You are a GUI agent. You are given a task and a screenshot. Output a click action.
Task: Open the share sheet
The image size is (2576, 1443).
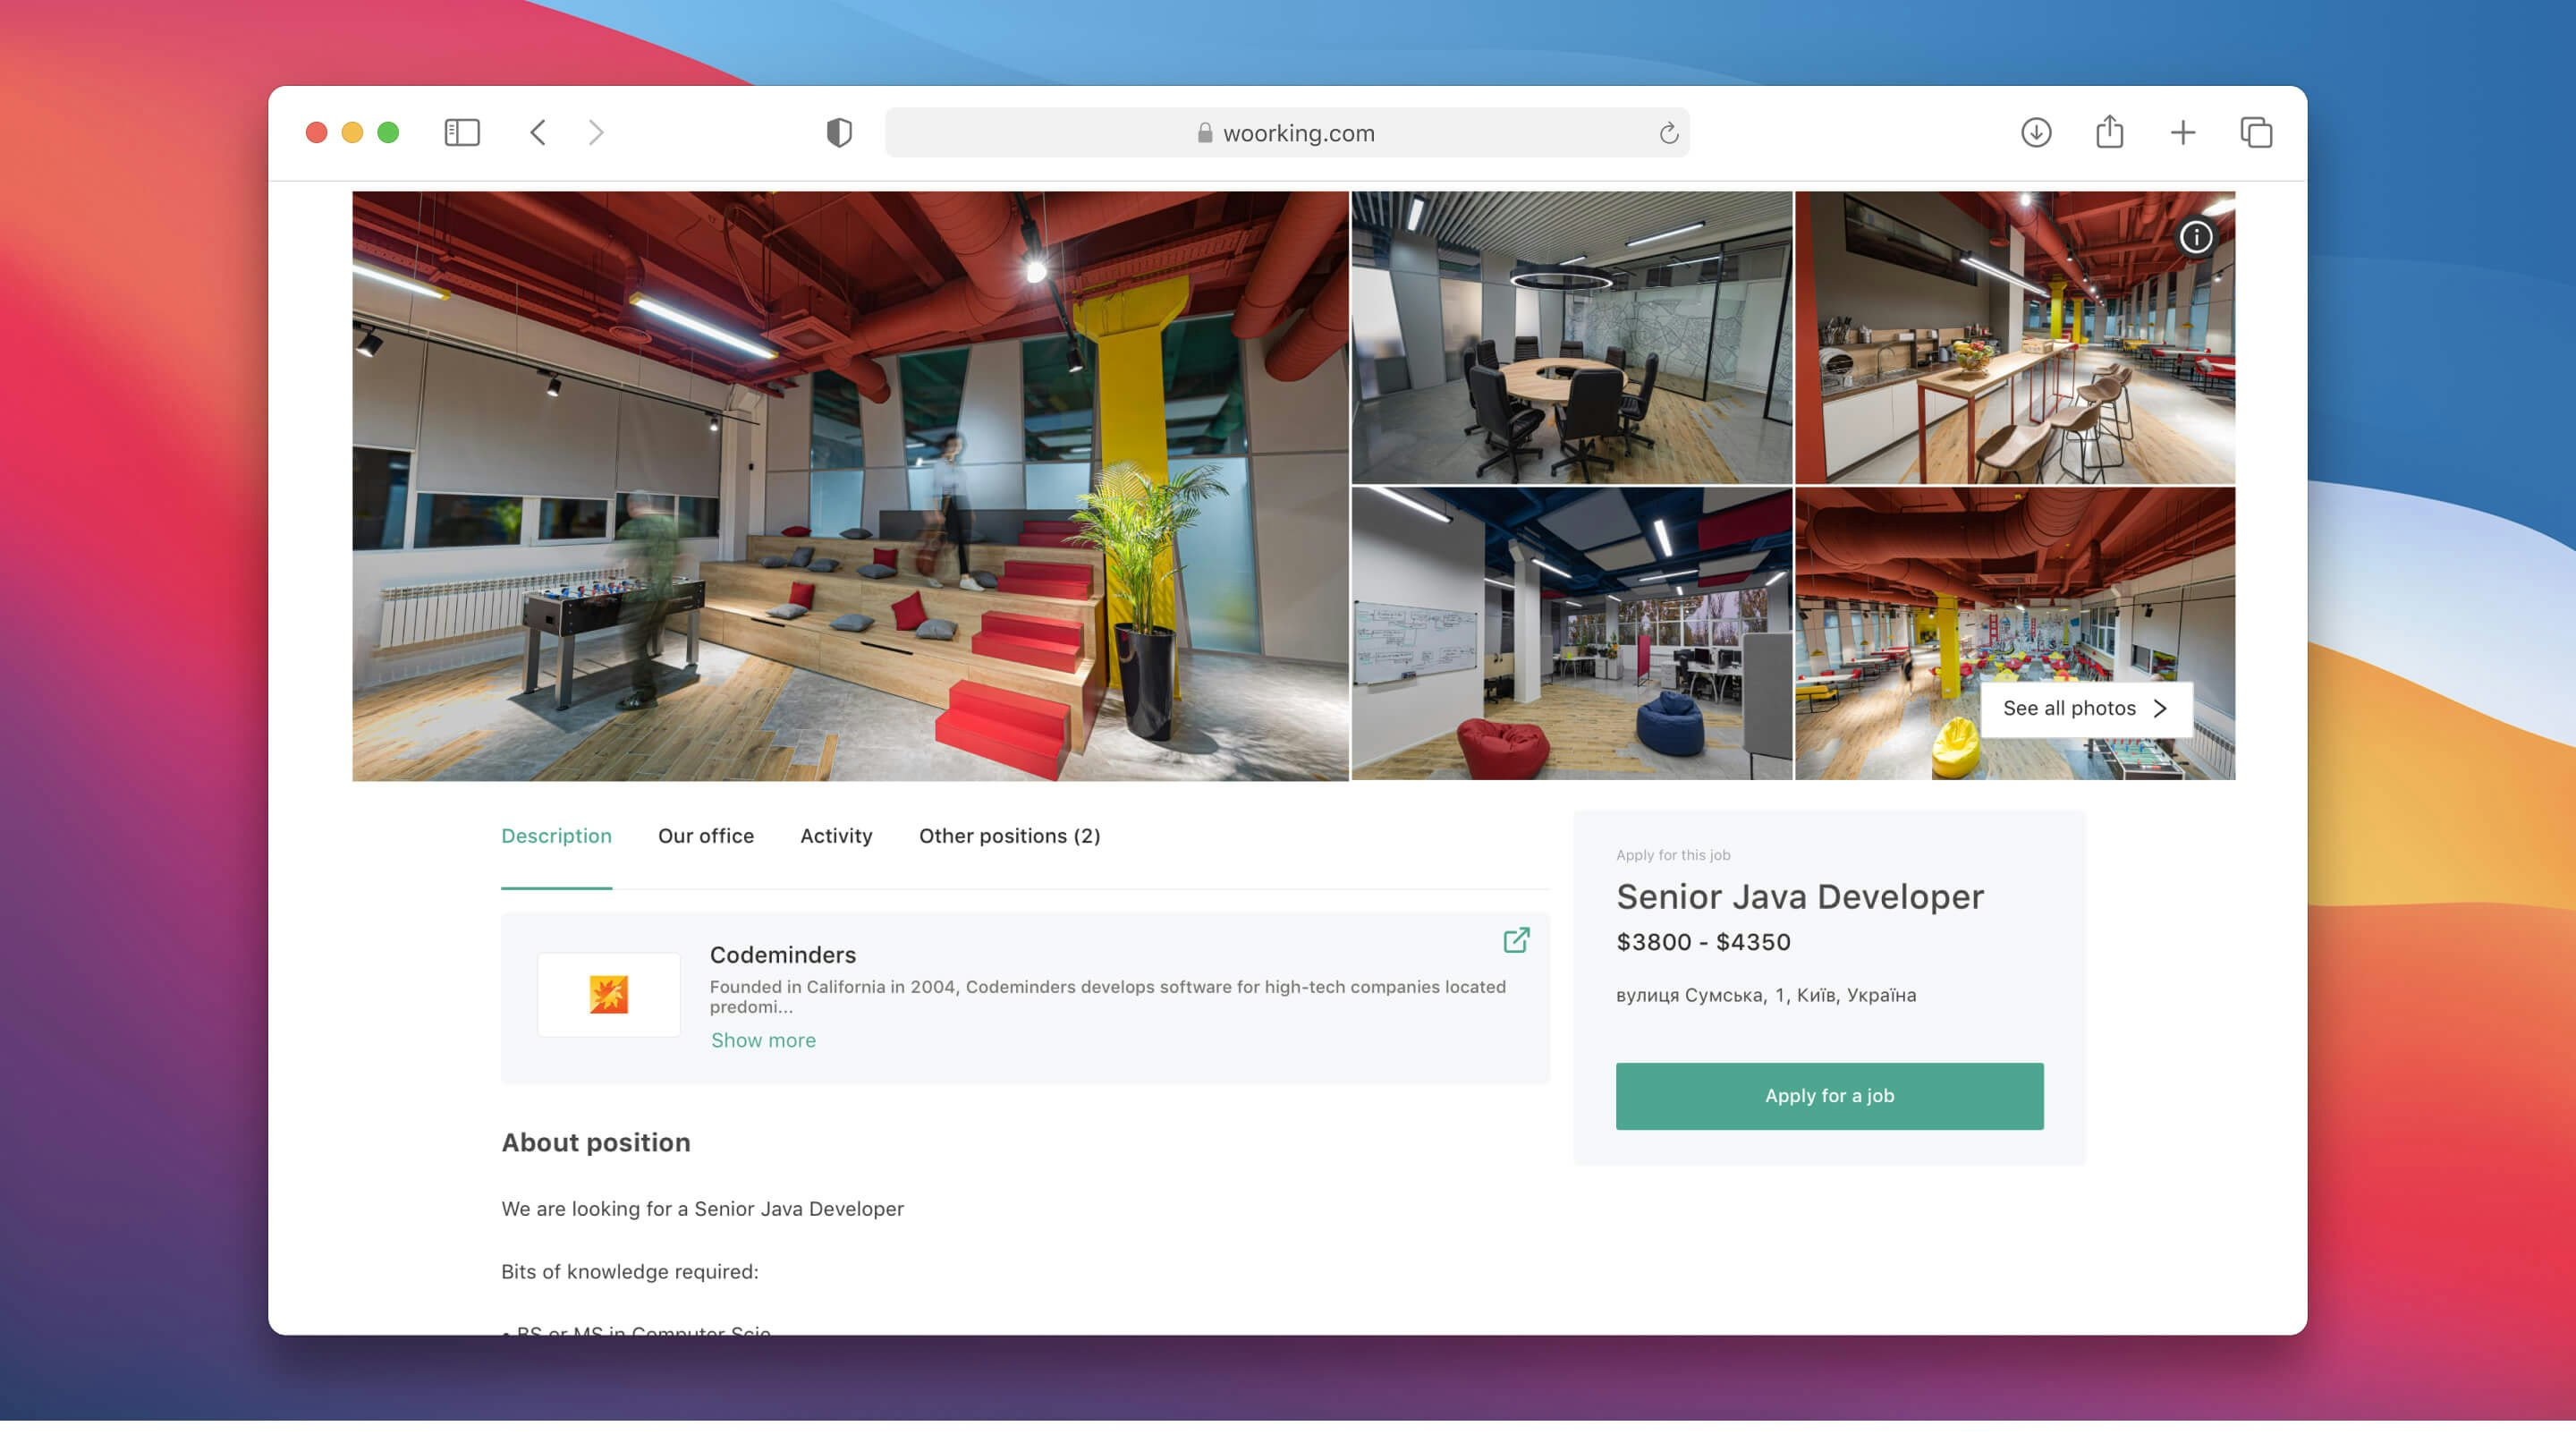(x=2109, y=133)
